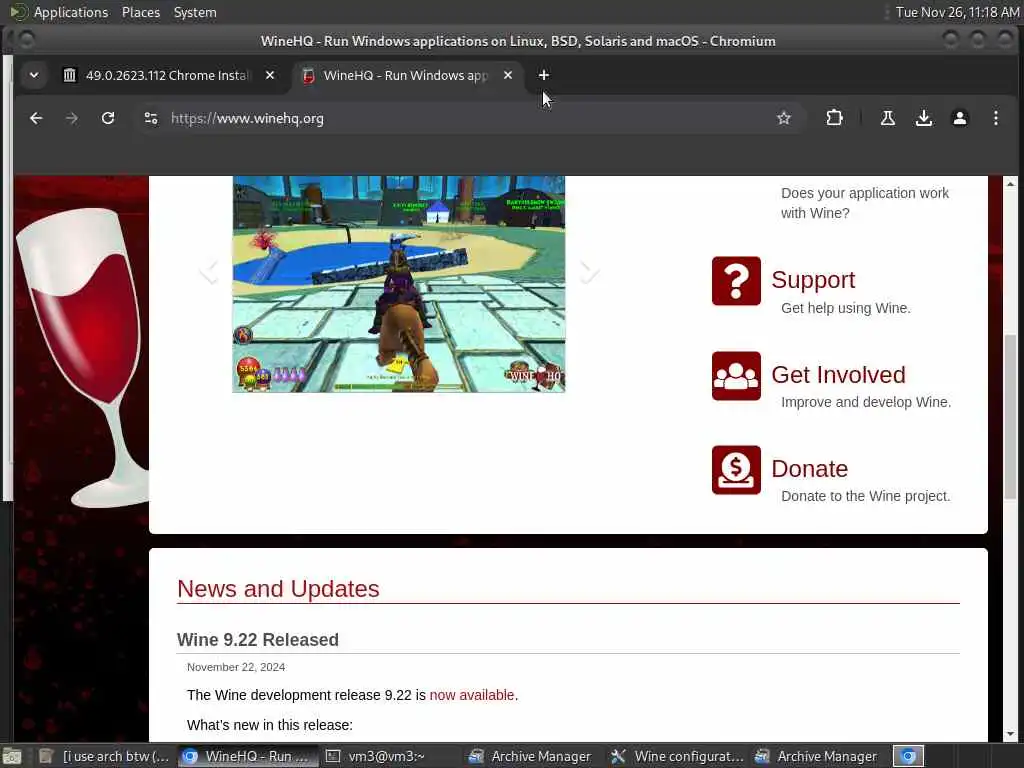1024x768 pixels.
Task: Open the profile avatar menu
Action: 959,118
